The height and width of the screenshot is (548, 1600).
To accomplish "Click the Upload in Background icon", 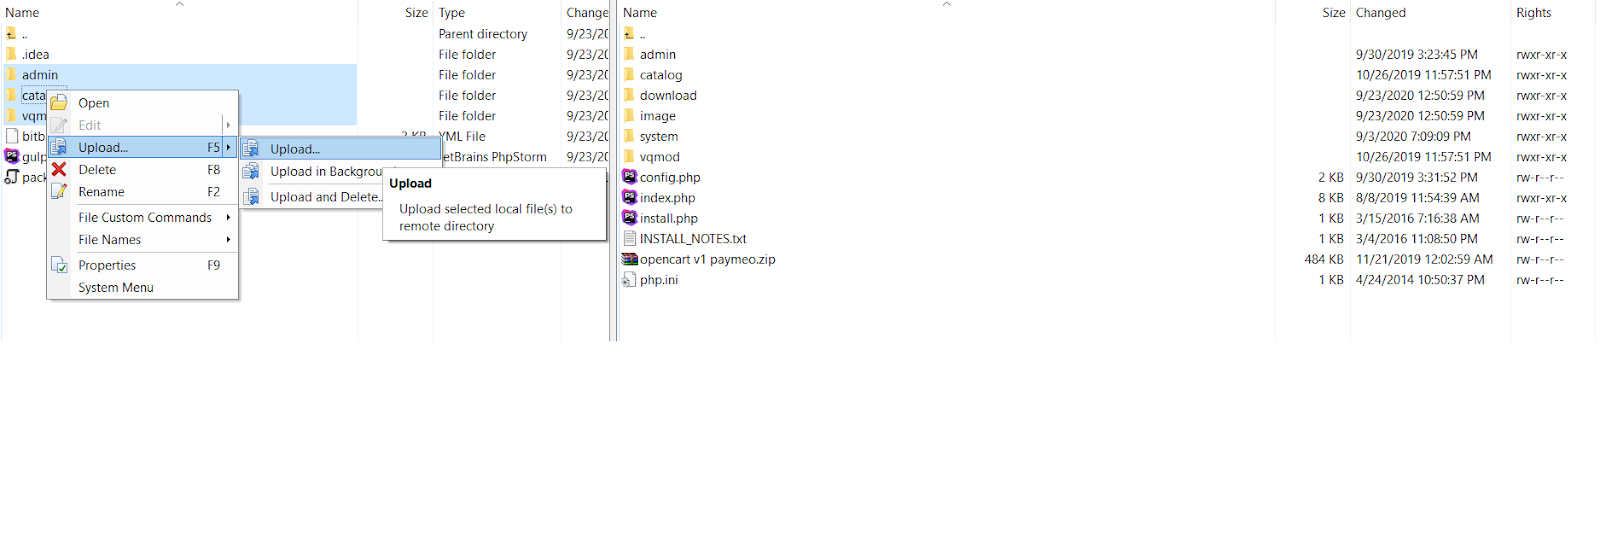I will click(251, 171).
